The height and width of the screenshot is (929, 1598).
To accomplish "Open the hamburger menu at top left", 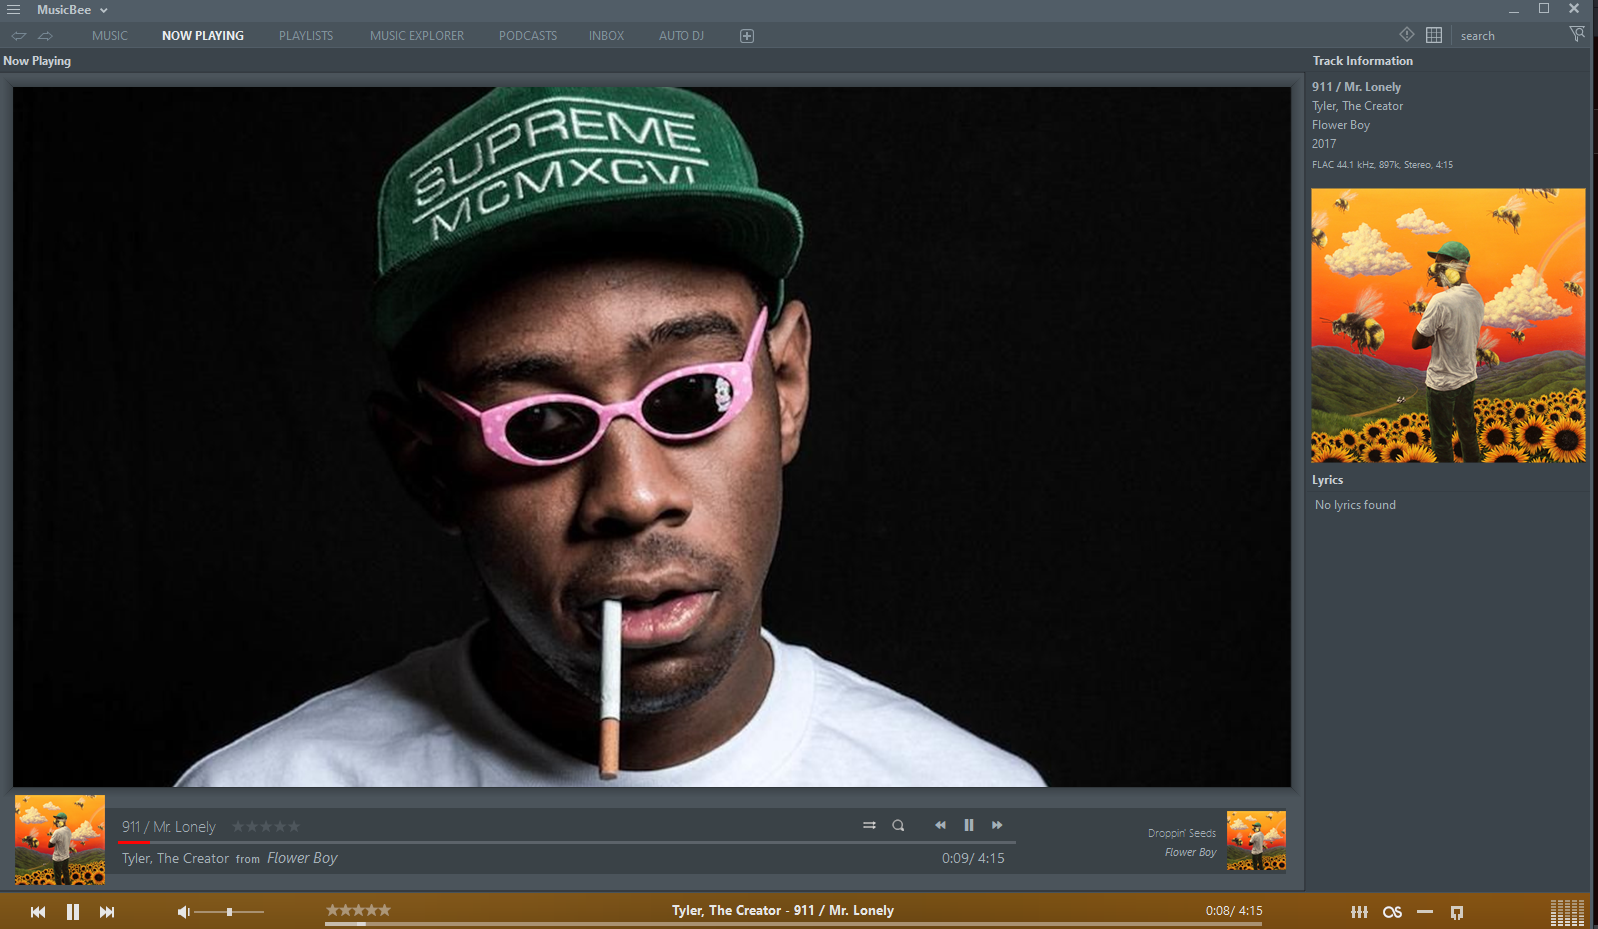I will [14, 10].
